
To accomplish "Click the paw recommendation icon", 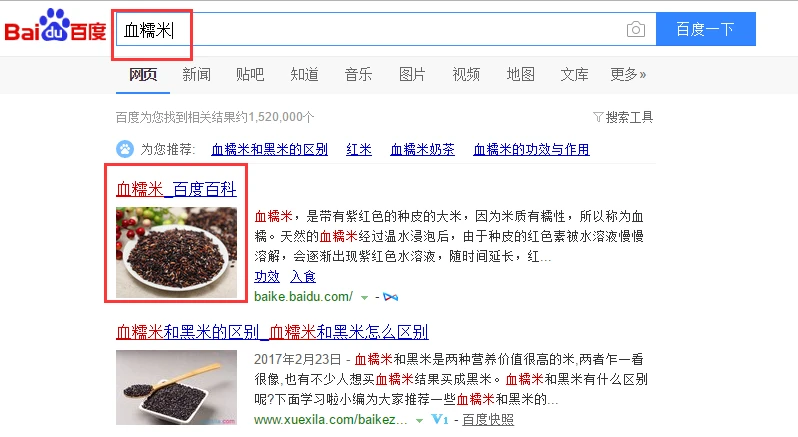I will (x=125, y=149).
